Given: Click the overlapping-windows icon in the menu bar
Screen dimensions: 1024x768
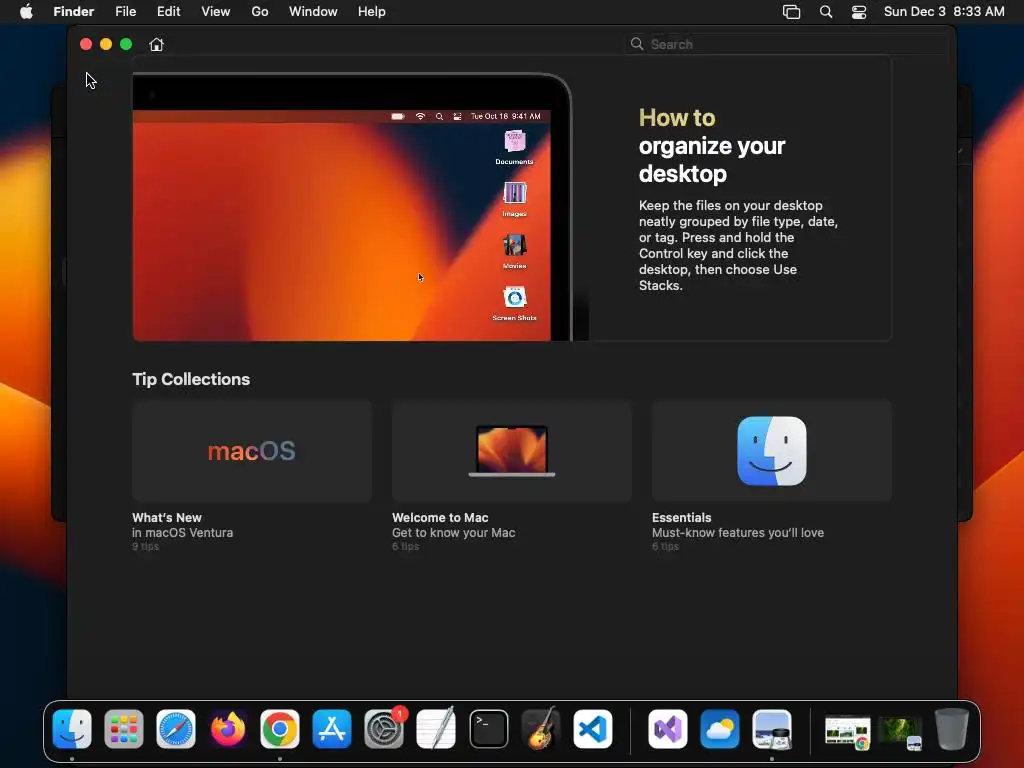Looking at the screenshot, I should click(791, 12).
